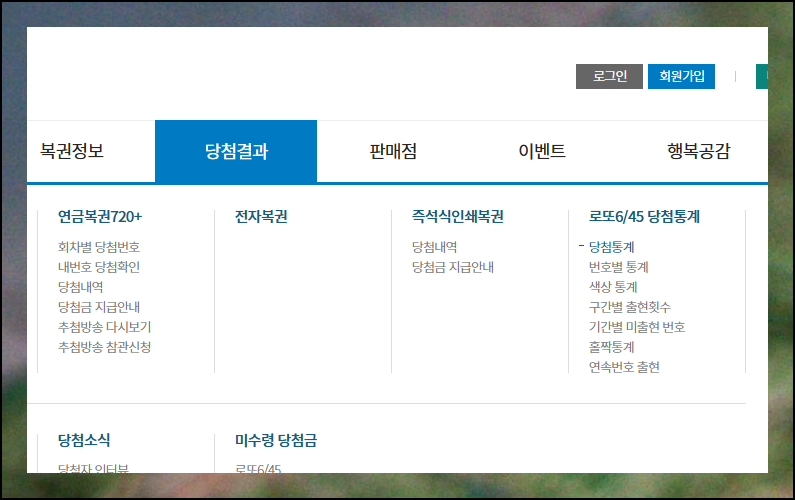
Task: Click the 연금복권720+ heading
Action: click(x=100, y=217)
